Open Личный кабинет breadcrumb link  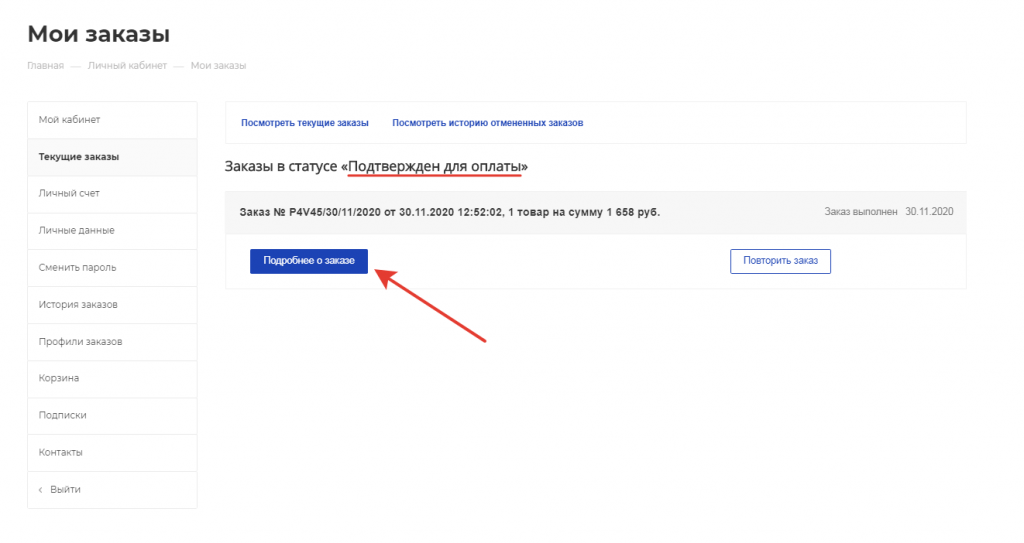coord(127,65)
